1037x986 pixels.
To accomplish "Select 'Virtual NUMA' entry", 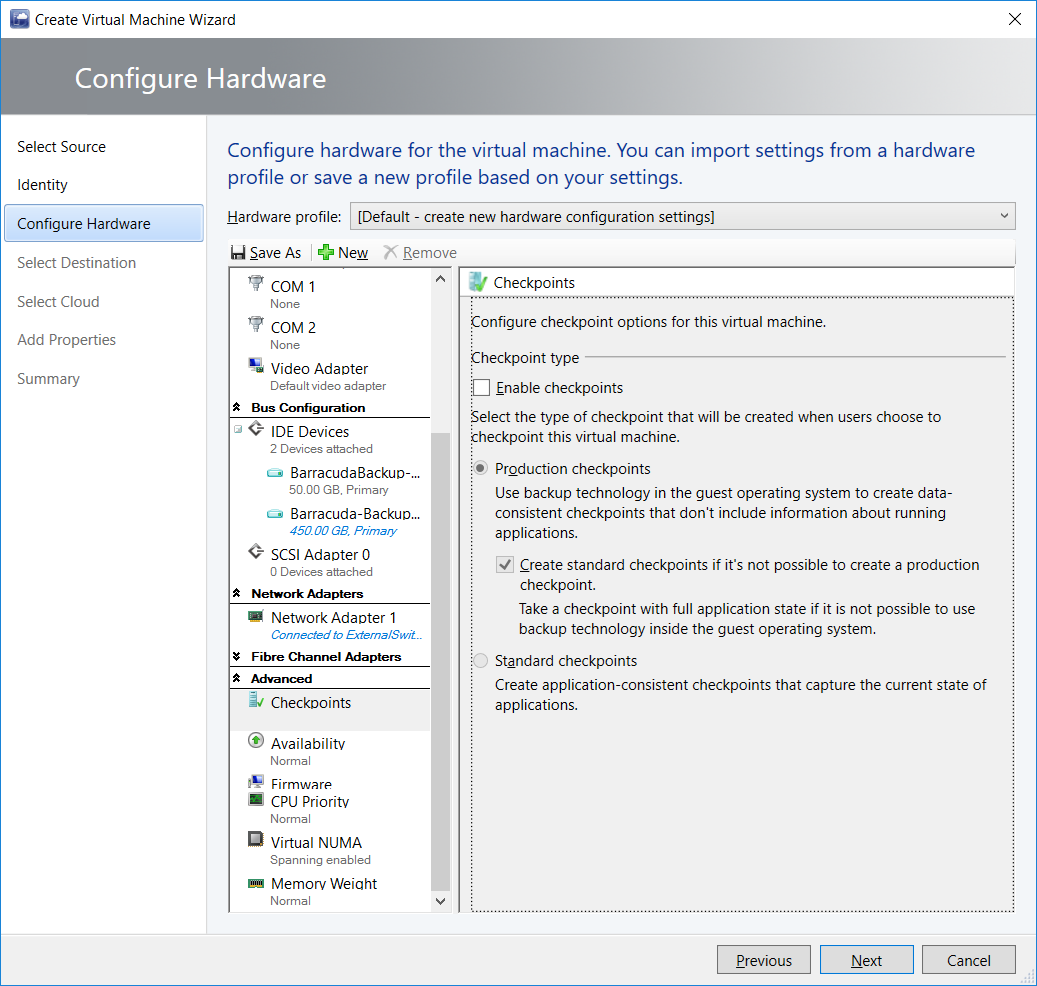I will pyautogui.click(x=330, y=850).
